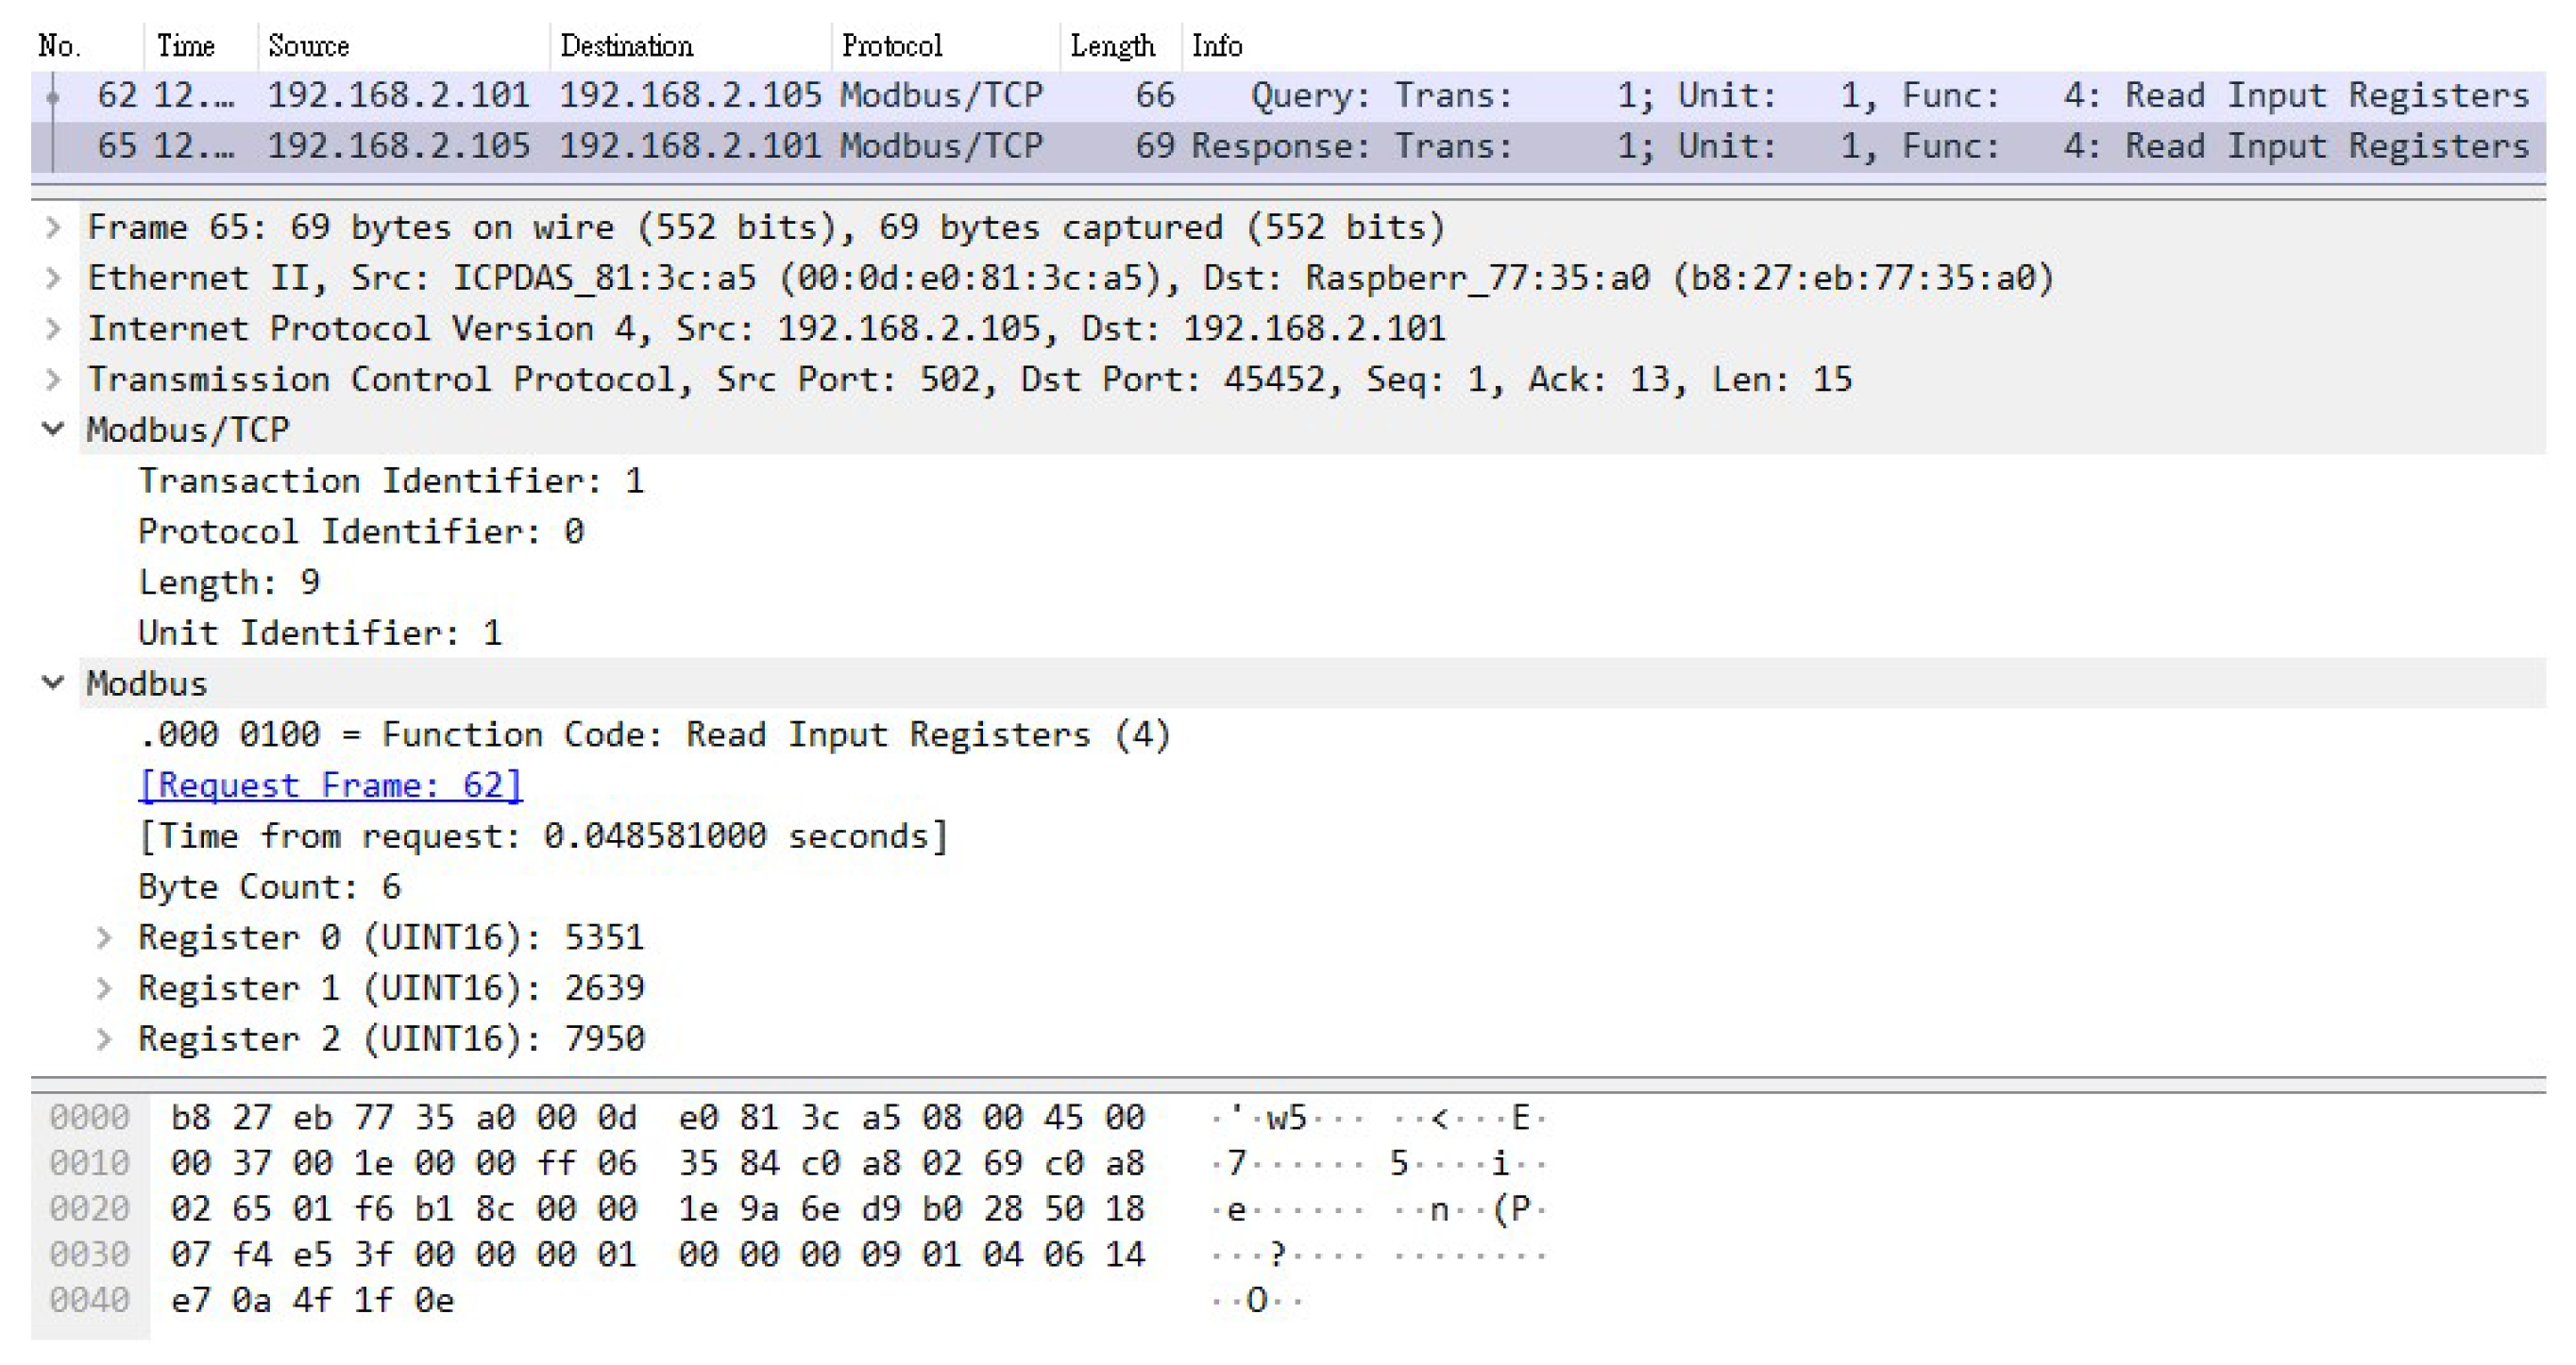This screenshot has width=2576, height=1365.
Task: Expand Register 0 value 5351
Action: (x=104, y=938)
